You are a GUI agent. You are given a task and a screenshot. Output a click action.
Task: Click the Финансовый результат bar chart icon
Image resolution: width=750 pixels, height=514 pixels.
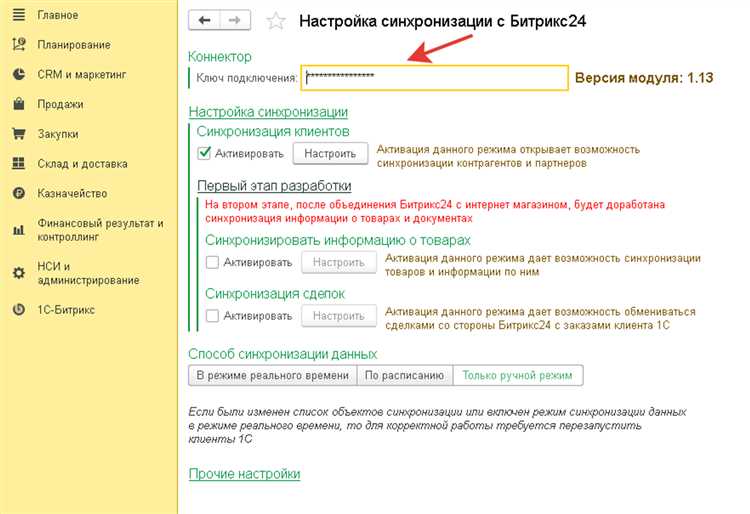[x=19, y=230]
